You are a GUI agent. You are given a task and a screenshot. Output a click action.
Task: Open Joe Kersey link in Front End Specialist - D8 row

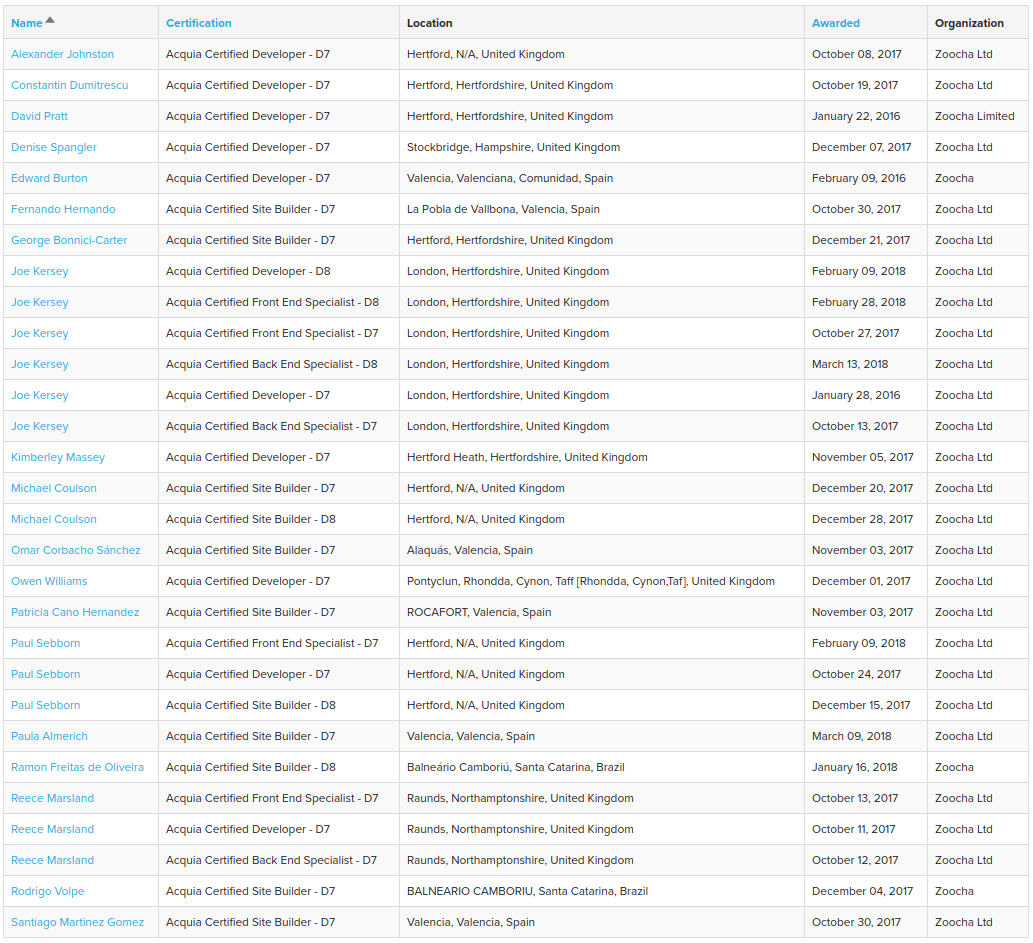tap(40, 302)
